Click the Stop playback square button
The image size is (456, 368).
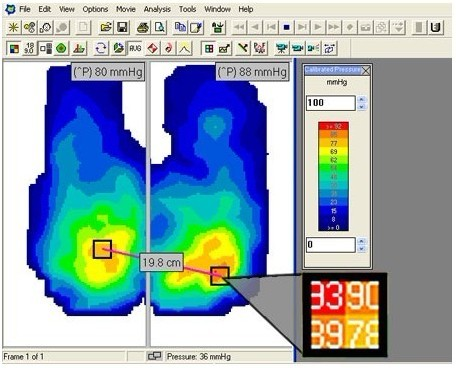tap(286, 27)
